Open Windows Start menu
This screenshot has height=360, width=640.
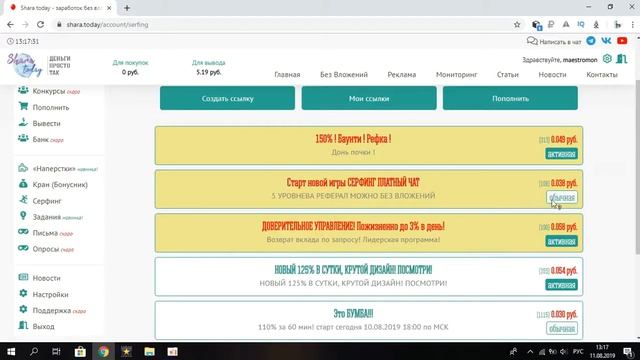click(x=11, y=351)
